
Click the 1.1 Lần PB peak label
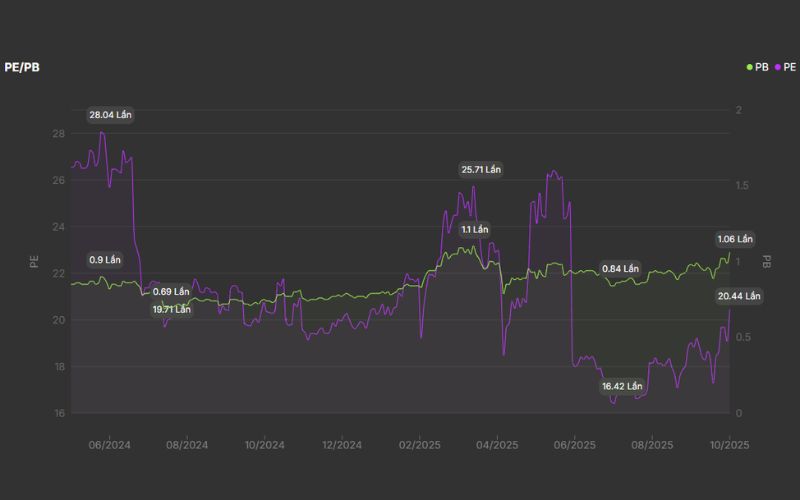point(474,230)
